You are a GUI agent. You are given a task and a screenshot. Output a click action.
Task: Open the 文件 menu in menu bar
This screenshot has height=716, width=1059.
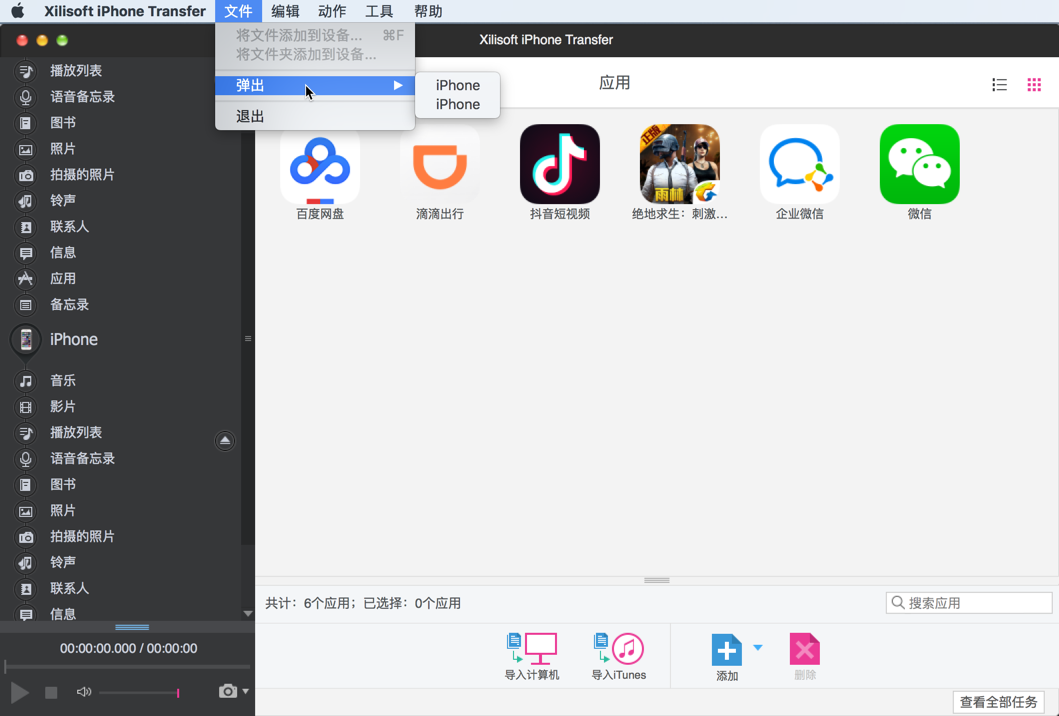238,11
